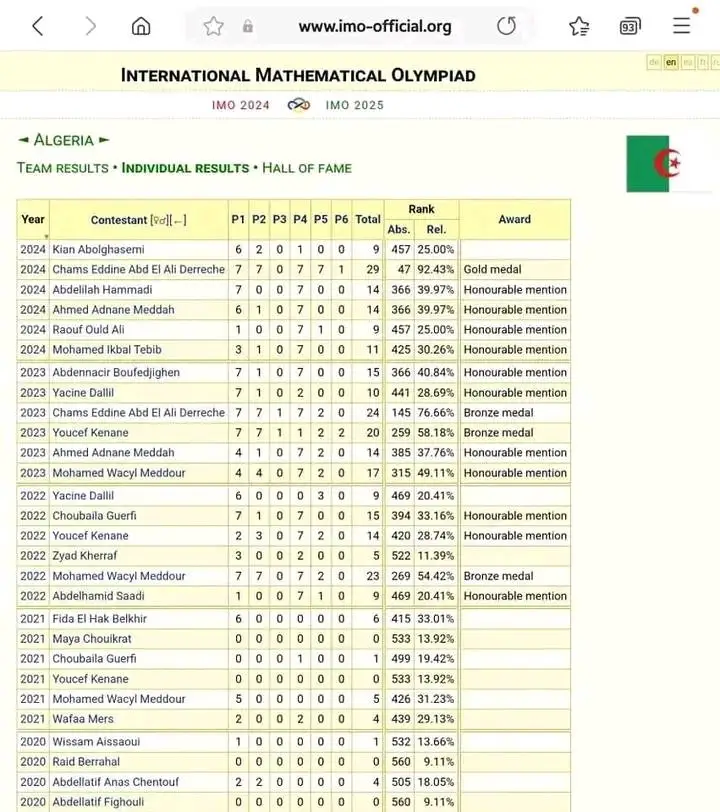Open the Team results tab

click(x=62, y=168)
